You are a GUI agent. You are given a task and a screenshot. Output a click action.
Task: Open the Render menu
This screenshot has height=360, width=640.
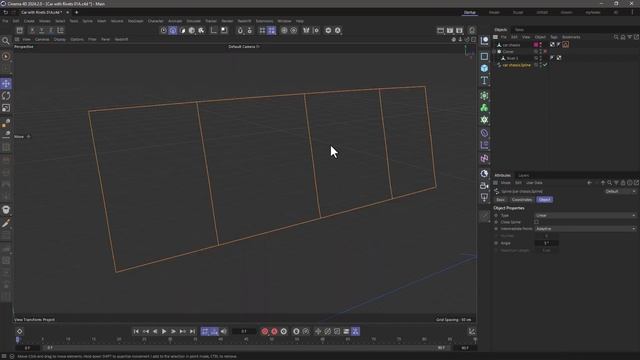click(227, 21)
